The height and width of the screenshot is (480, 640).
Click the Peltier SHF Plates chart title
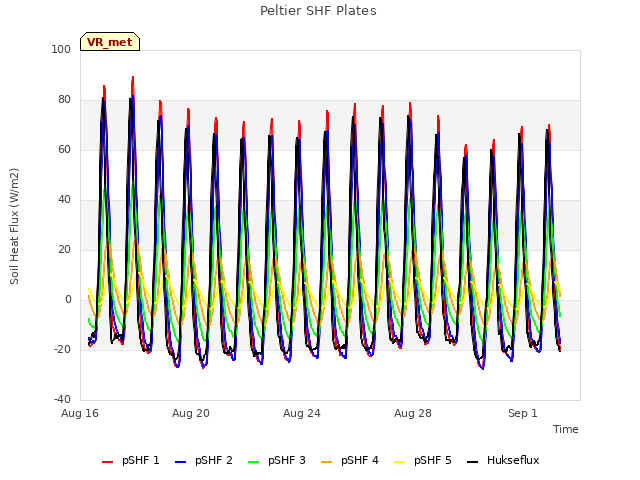point(318,11)
